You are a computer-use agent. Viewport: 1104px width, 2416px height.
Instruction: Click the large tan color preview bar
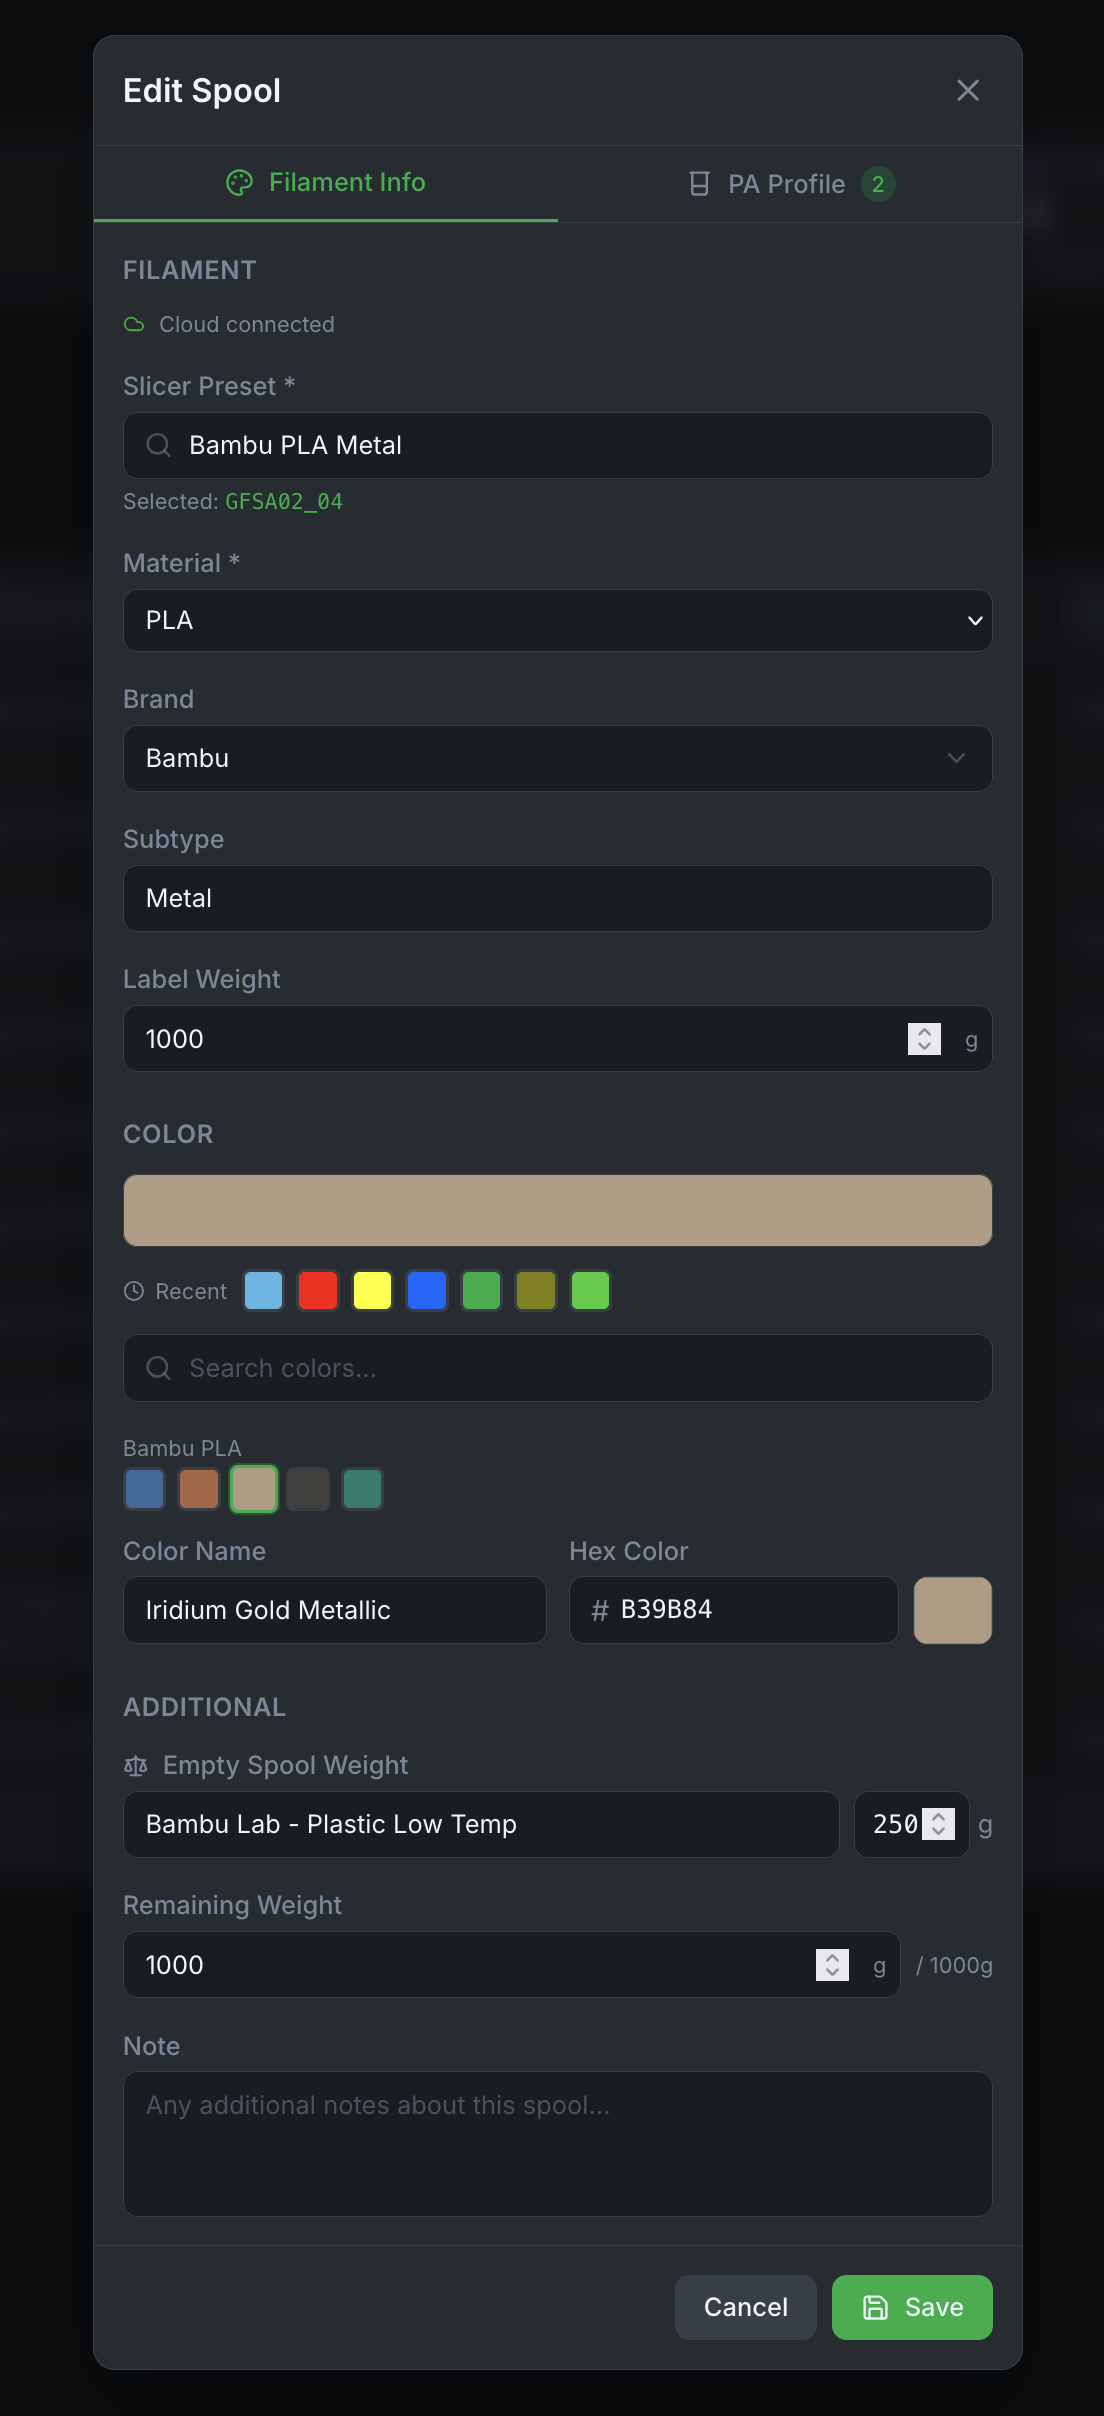coord(557,1210)
